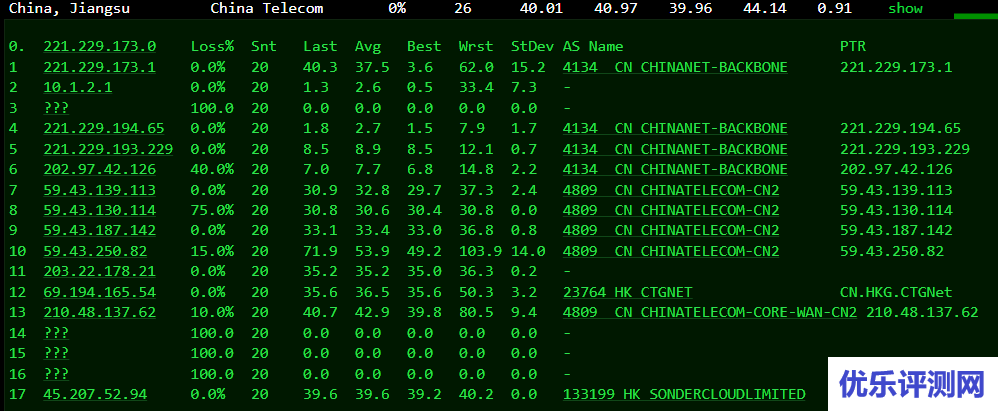Screen dimensions: 998x411
Task: Open hop 7 IP link 59.43.139.113
Action: [99, 190]
